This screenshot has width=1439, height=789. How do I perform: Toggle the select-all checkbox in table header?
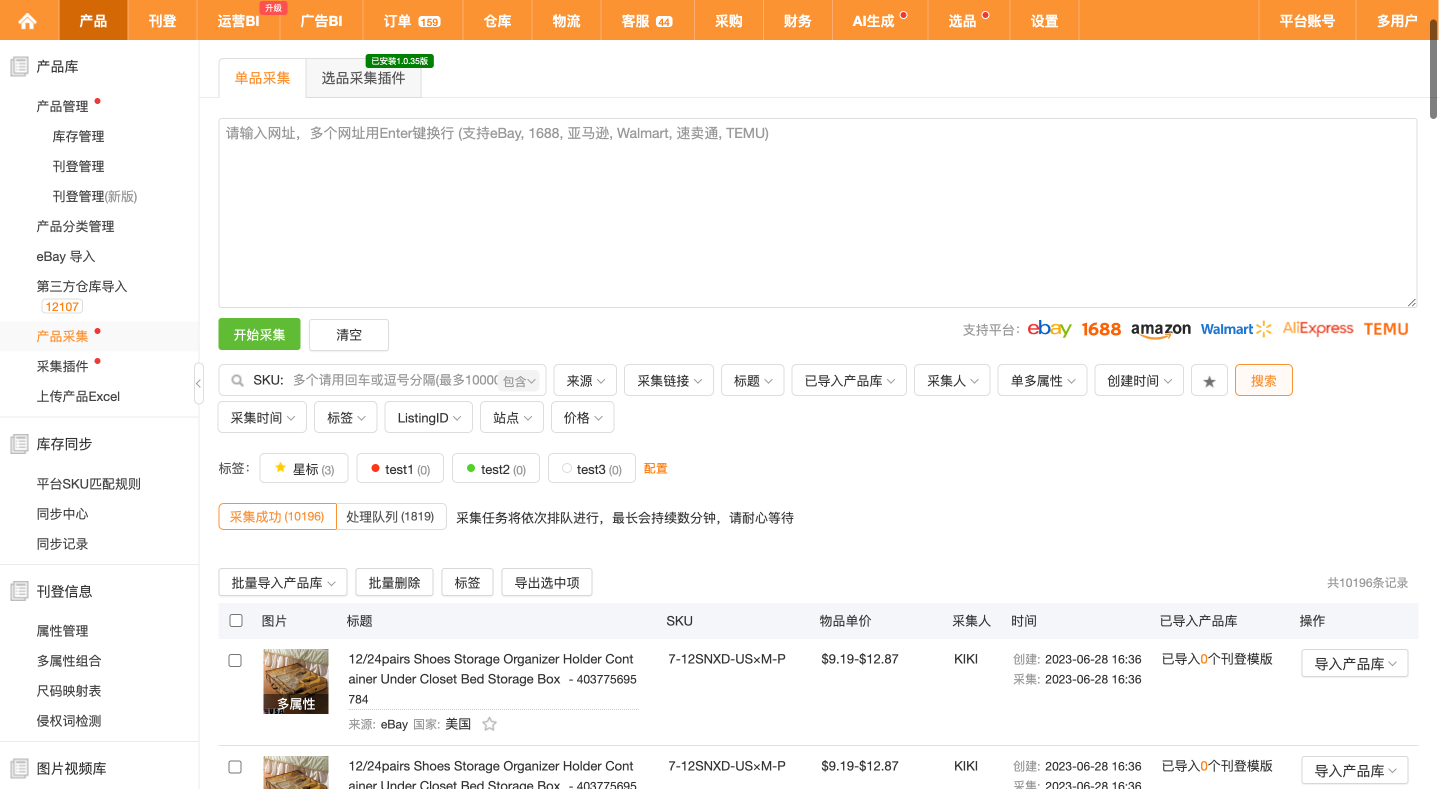[x=236, y=621]
